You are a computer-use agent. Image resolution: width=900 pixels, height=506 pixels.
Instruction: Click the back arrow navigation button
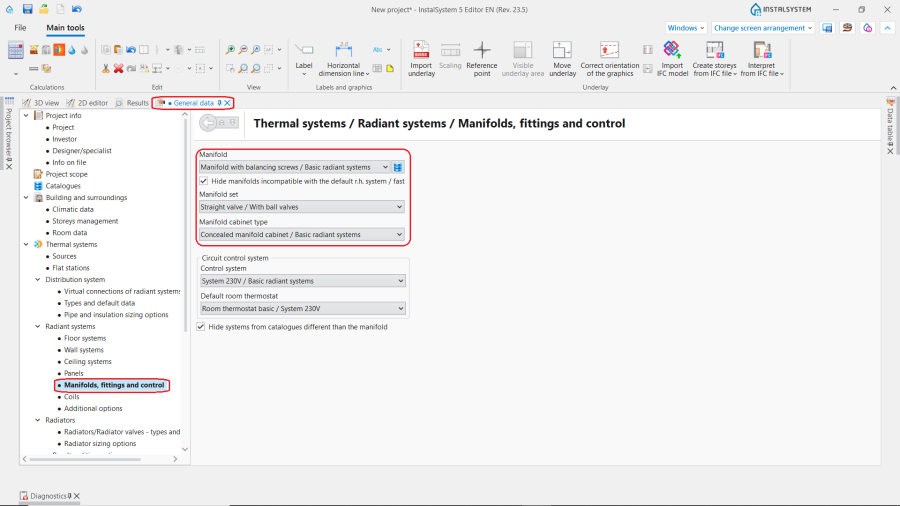tap(208, 122)
